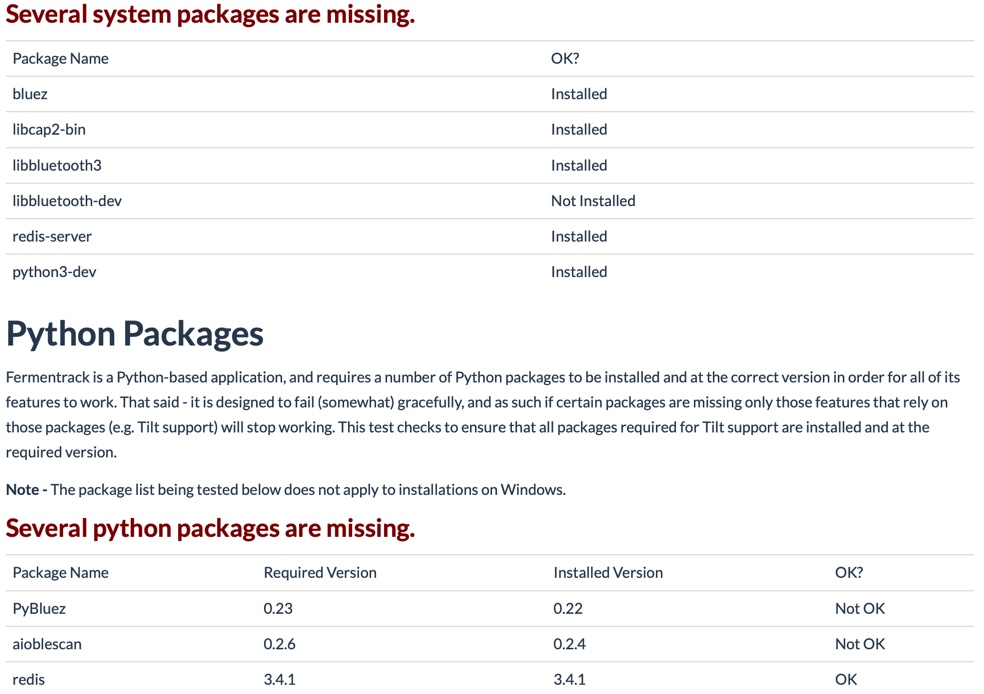Image resolution: width=984 pixels, height=694 pixels.
Task: Click the 'Installed Version' column header
Action: [608, 573]
